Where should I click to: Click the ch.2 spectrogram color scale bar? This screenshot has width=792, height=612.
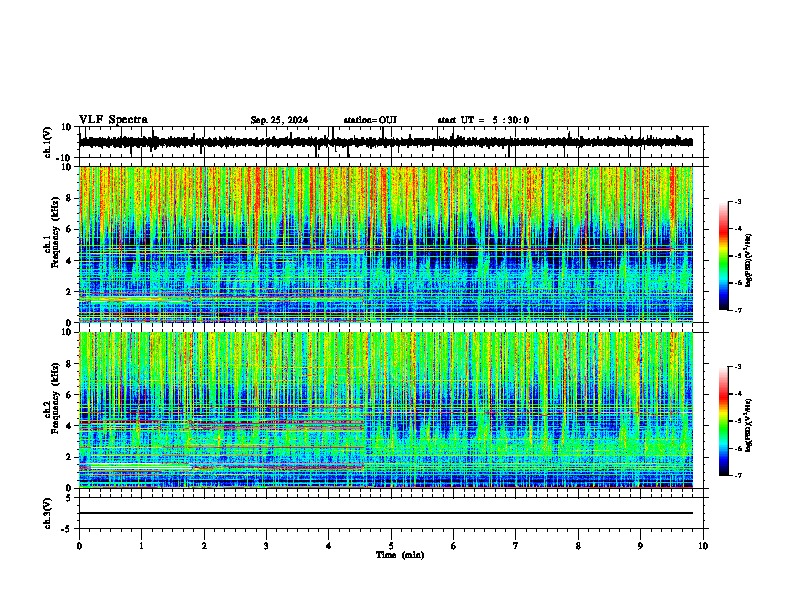point(724,421)
